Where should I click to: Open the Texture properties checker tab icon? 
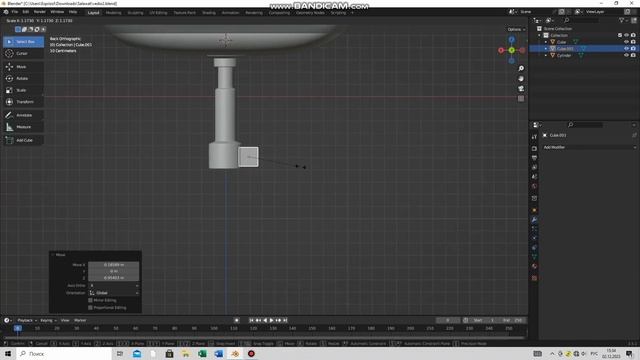tap(534, 278)
